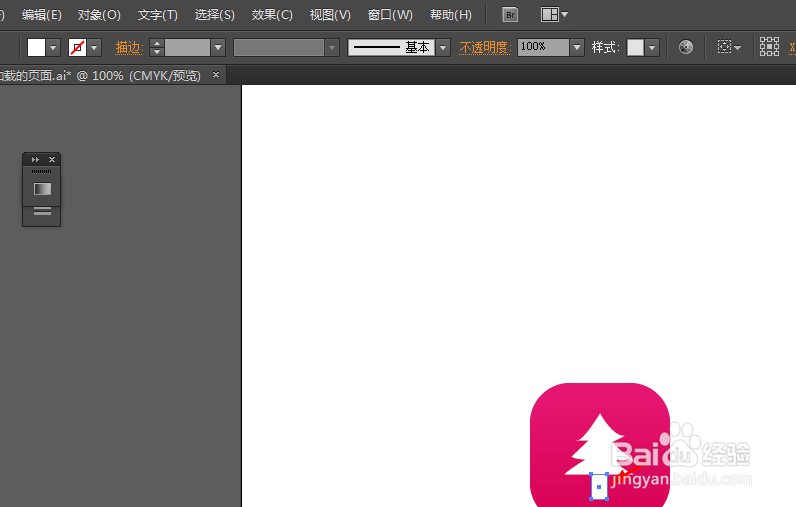Open the 文字(T) menu
This screenshot has height=507, width=796.
click(x=158, y=15)
